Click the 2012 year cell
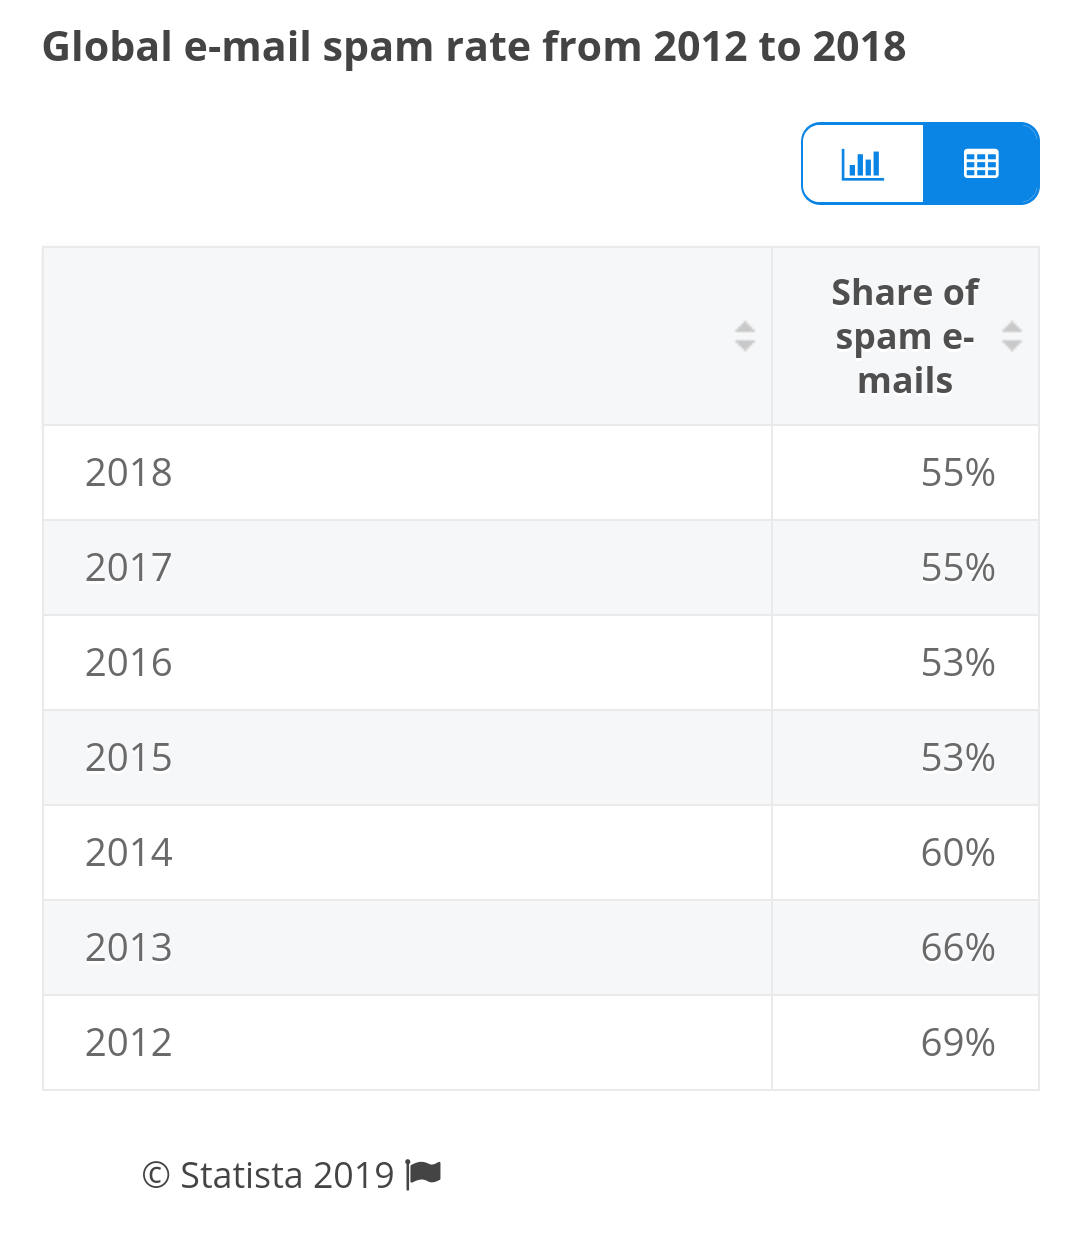Screen dimensions: 1080x1243 point(407,1042)
